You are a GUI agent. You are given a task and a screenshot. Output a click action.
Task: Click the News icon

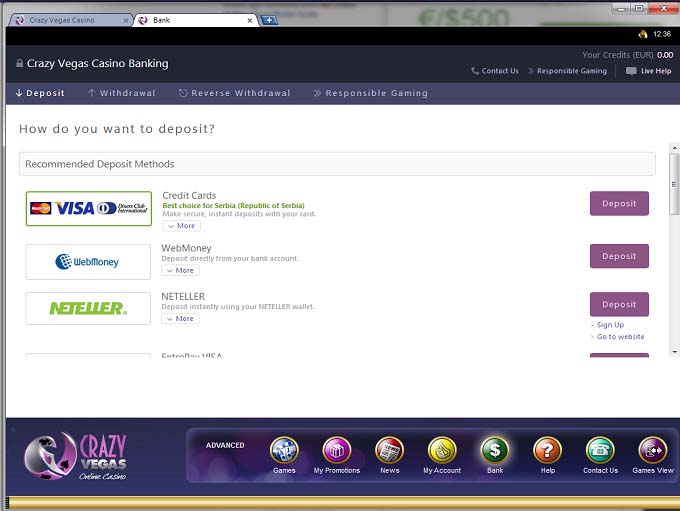tap(389, 451)
